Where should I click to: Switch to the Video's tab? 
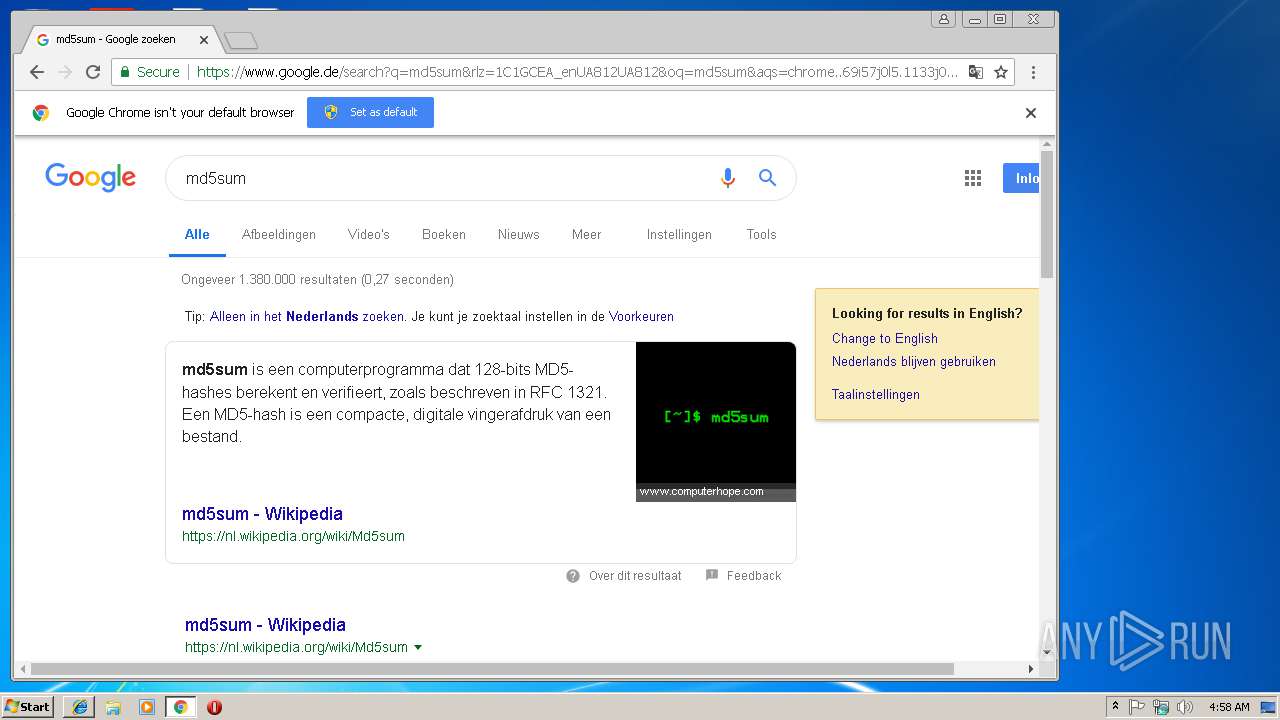click(369, 234)
